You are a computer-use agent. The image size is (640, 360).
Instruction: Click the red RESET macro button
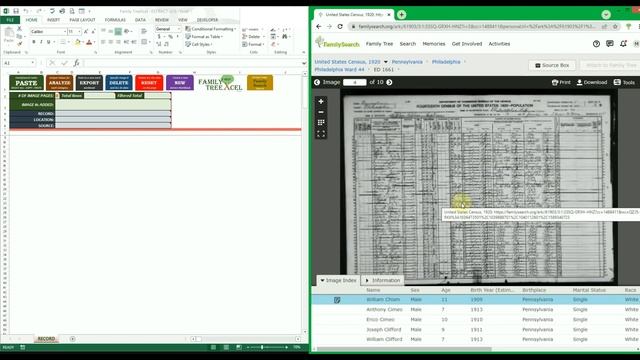coord(149,83)
